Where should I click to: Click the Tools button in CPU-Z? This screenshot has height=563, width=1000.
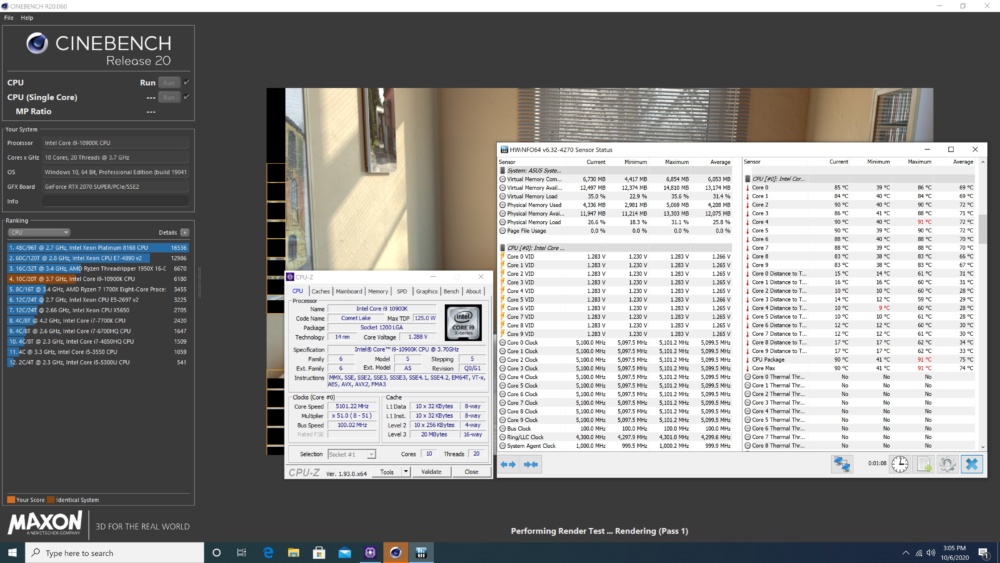pyautogui.click(x=387, y=472)
